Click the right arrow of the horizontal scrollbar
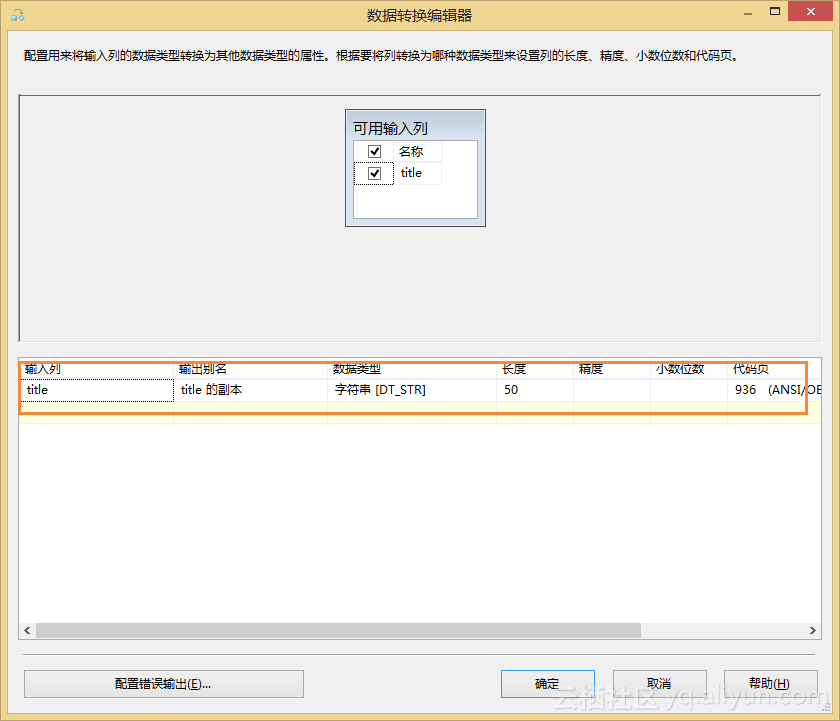The height and width of the screenshot is (721, 840). tap(813, 630)
